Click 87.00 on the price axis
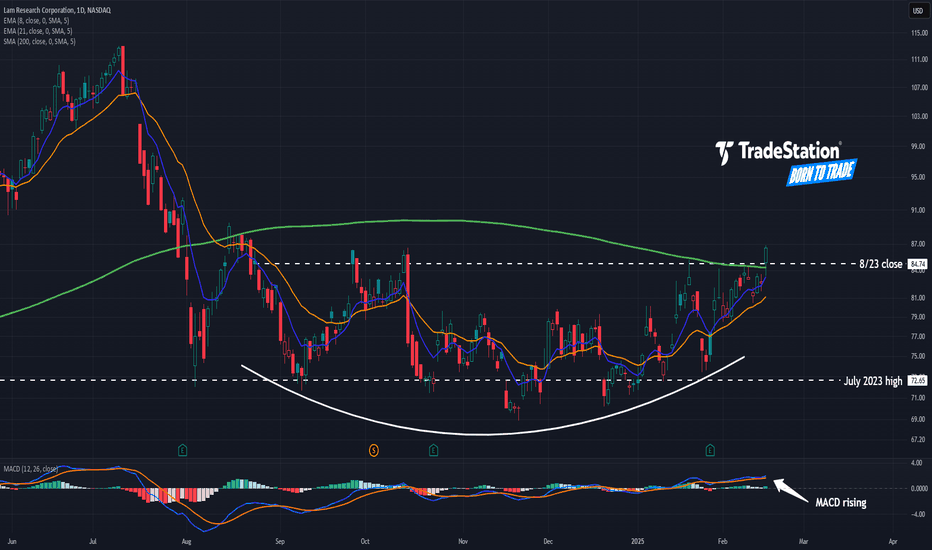Image resolution: width=932 pixels, height=550 pixels. [x=919, y=244]
